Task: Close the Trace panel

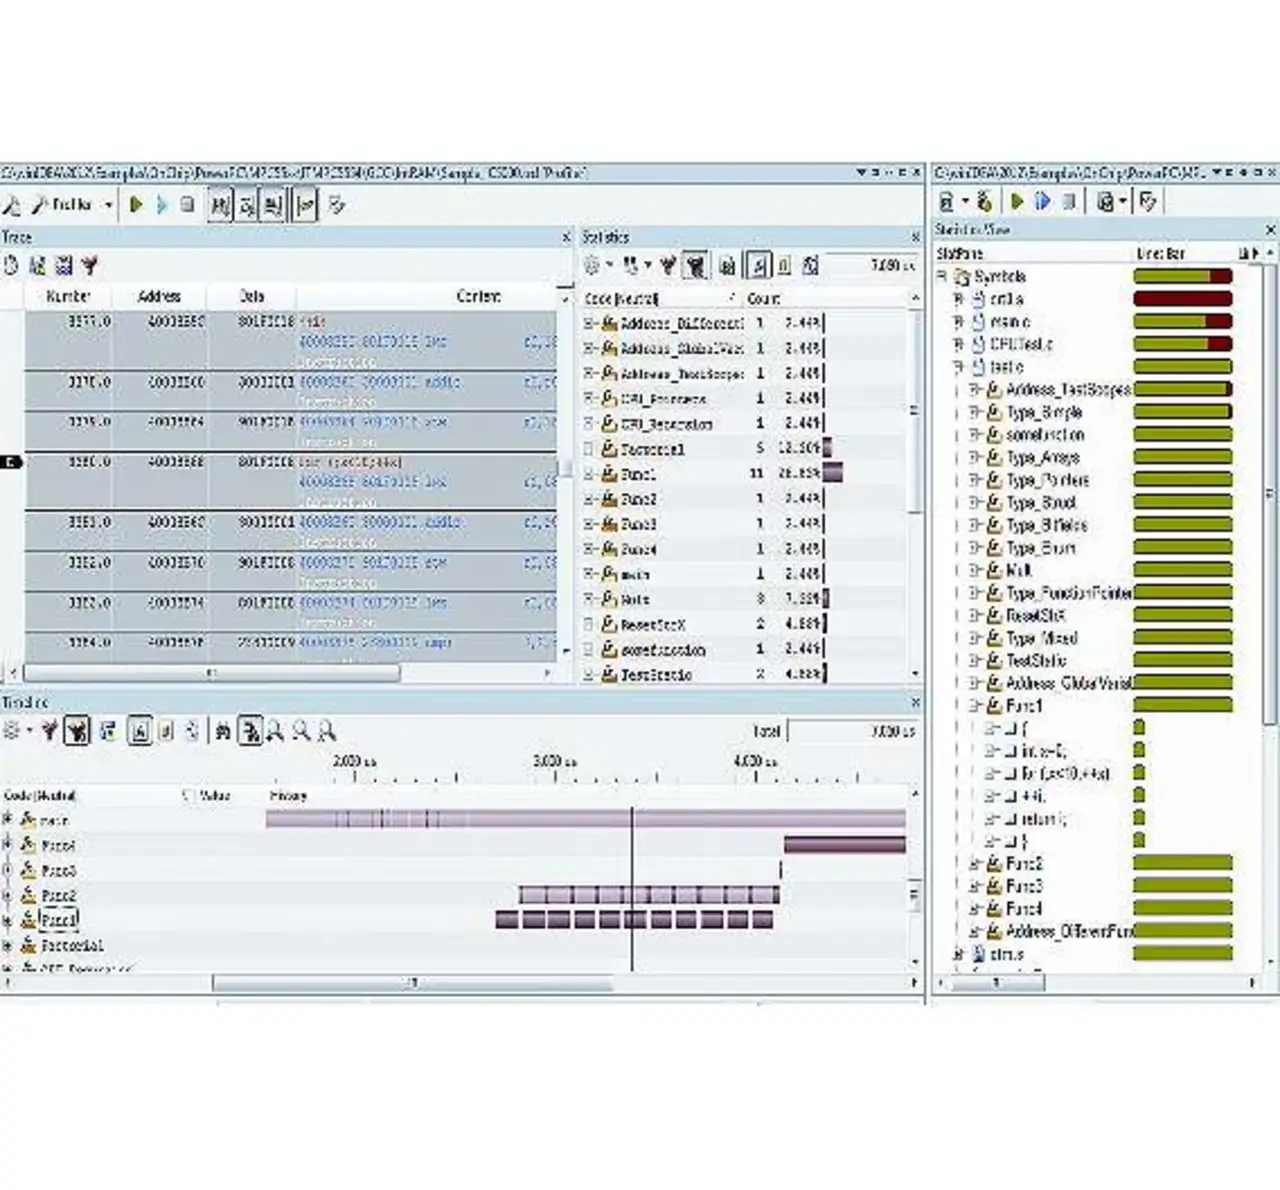Action: click(x=566, y=238)
